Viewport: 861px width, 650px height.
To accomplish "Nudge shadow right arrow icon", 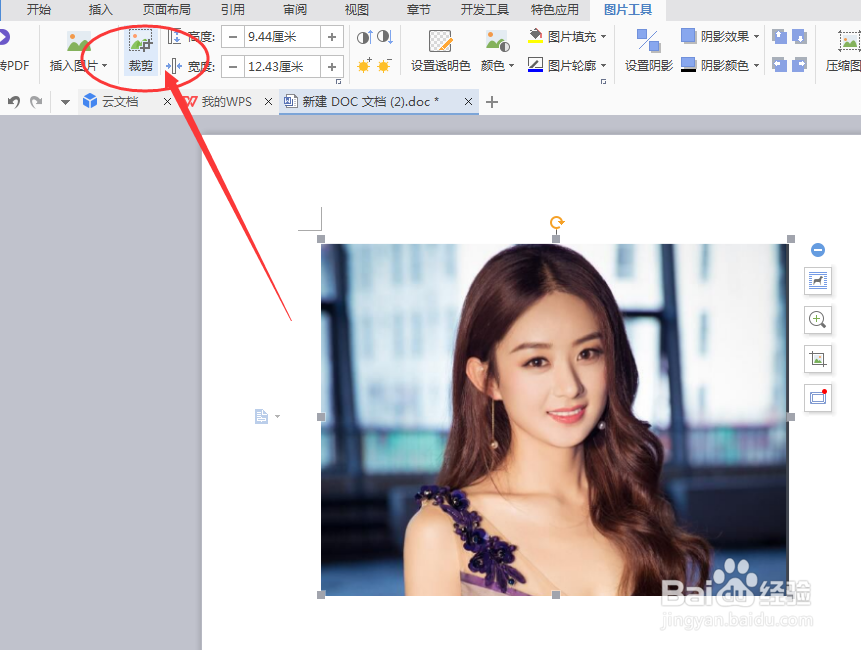I will (x=800, y=65).
